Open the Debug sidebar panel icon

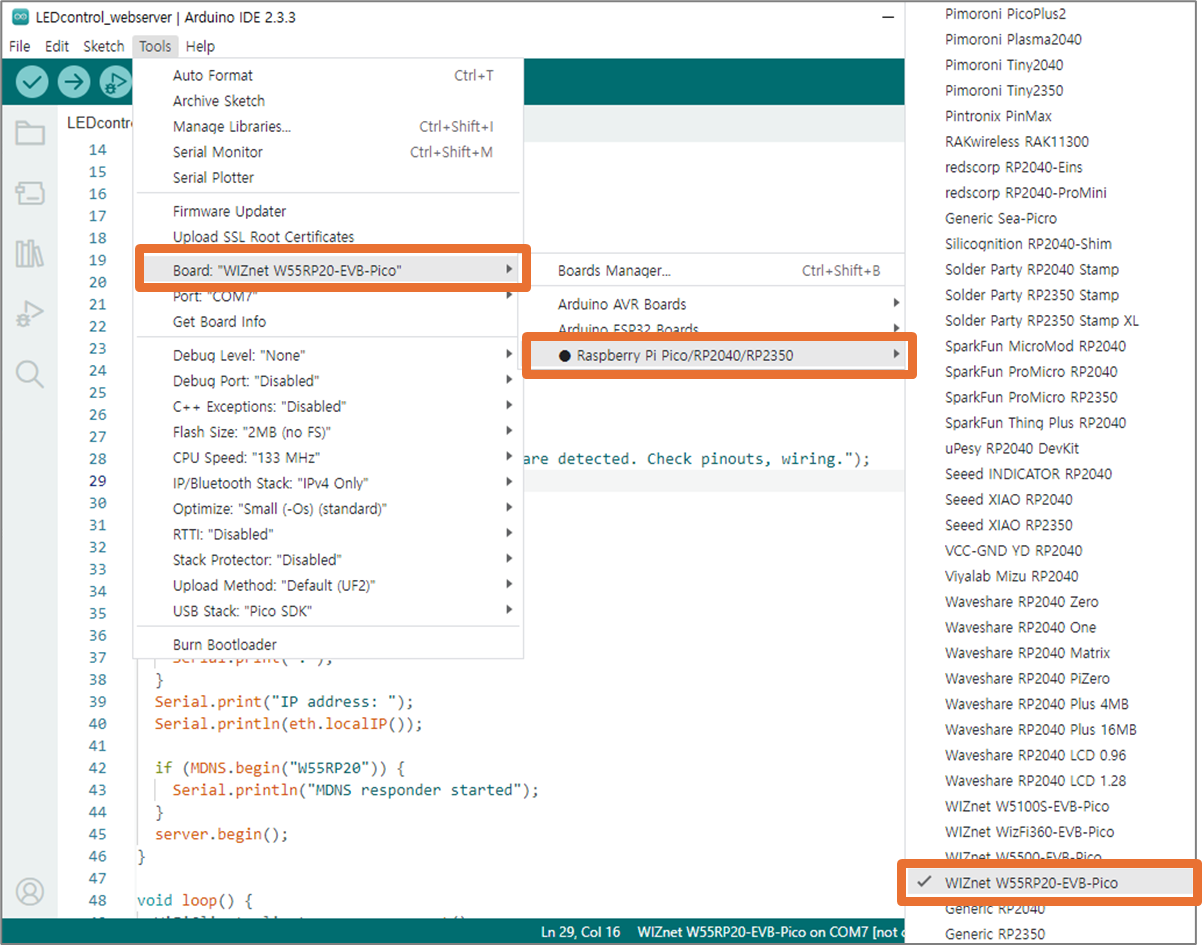[30, 314]
